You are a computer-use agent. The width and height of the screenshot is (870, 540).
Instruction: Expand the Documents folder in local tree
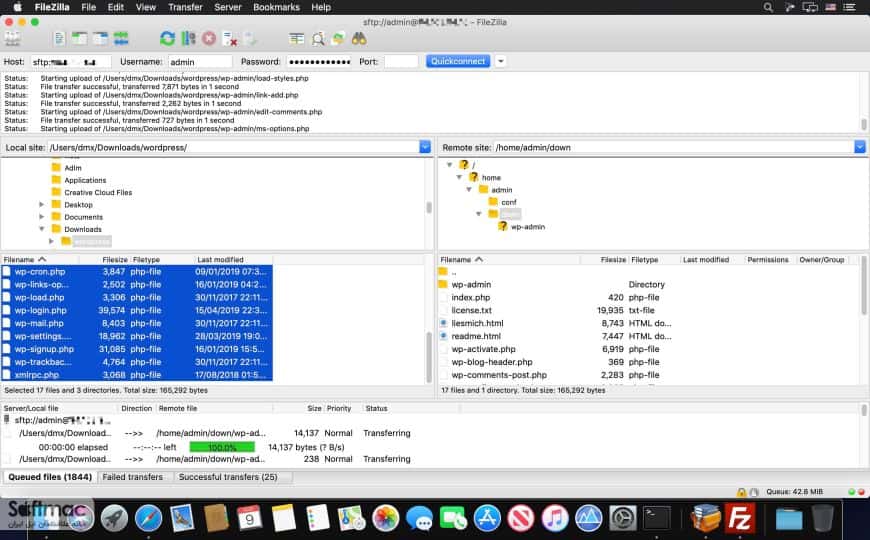[42, 217]
